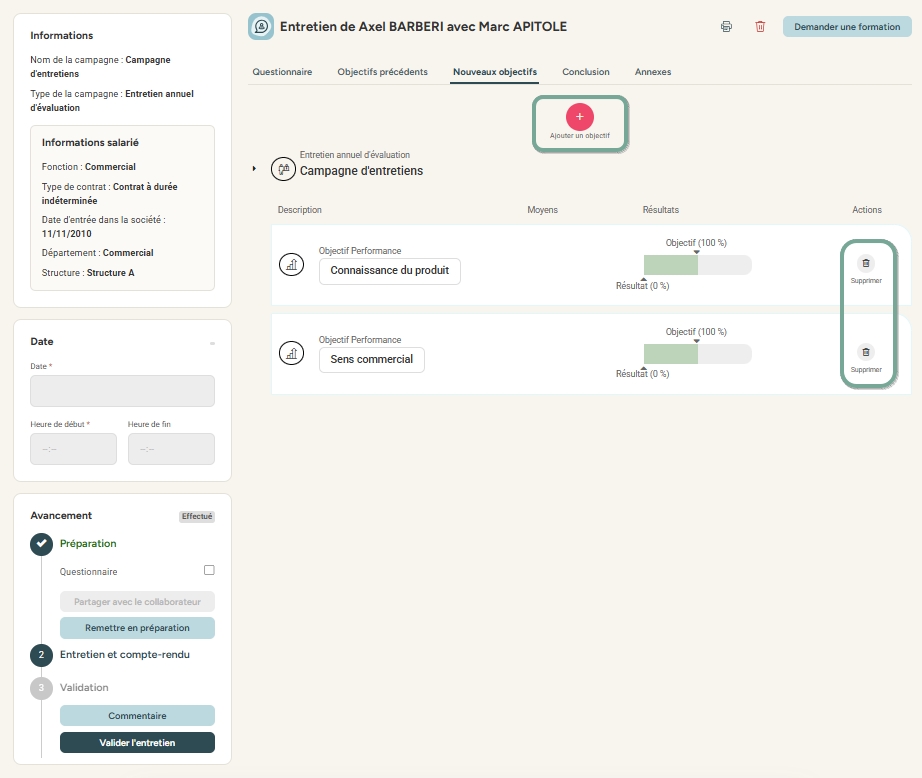Click the performance icon beside Connaissance du produit
This screenshot has height=778, width=922.
pyautogui.click(x=291, y=264)
